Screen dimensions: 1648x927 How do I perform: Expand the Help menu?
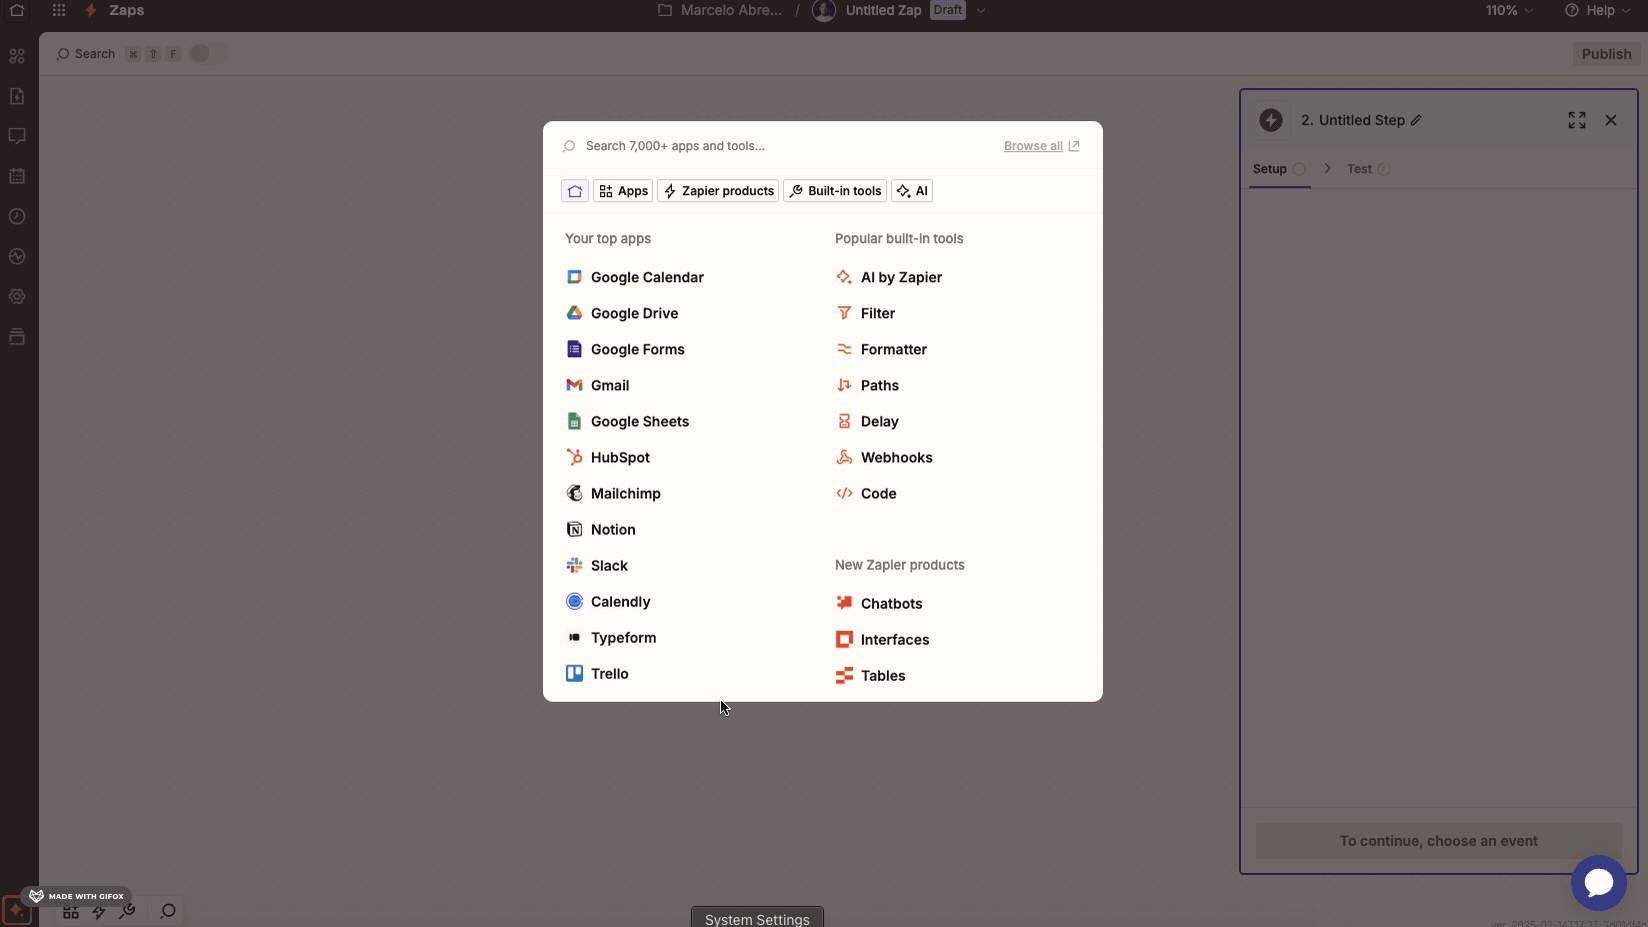pyautogui.click(x=1597, y=10)
